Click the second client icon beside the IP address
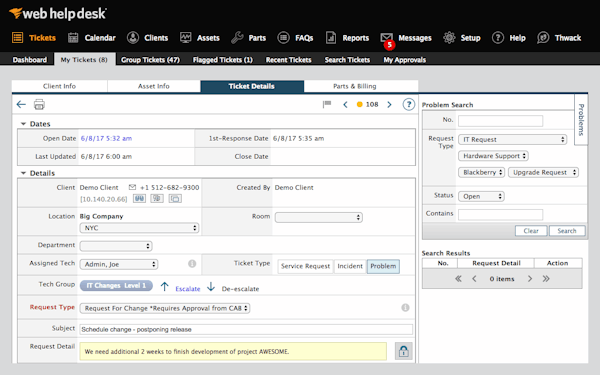 (157, 199)
